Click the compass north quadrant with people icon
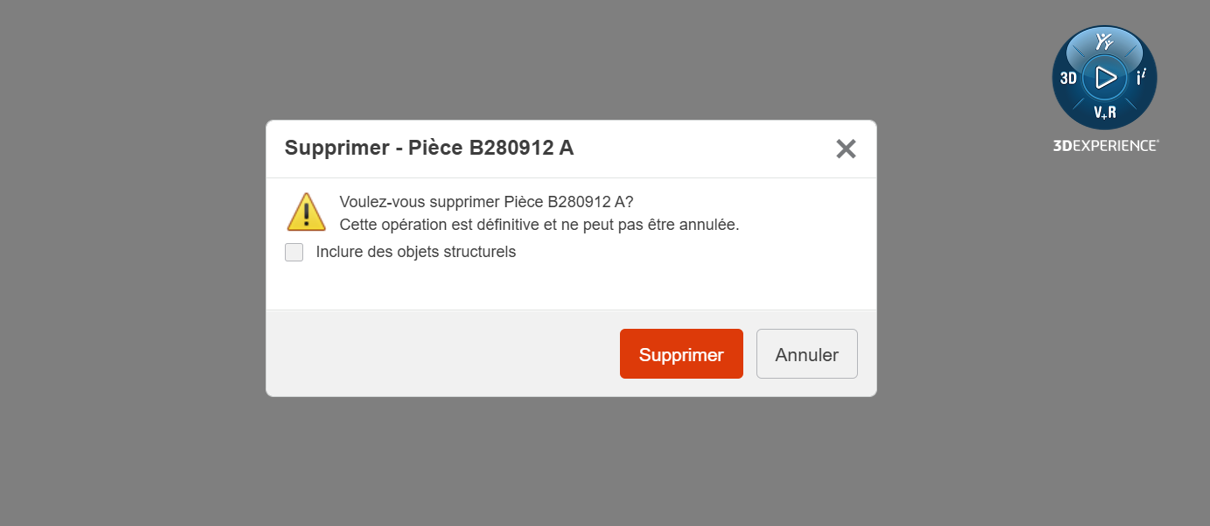The height and width of the screenshot is (526, 1210). [x=1104, y=43]
